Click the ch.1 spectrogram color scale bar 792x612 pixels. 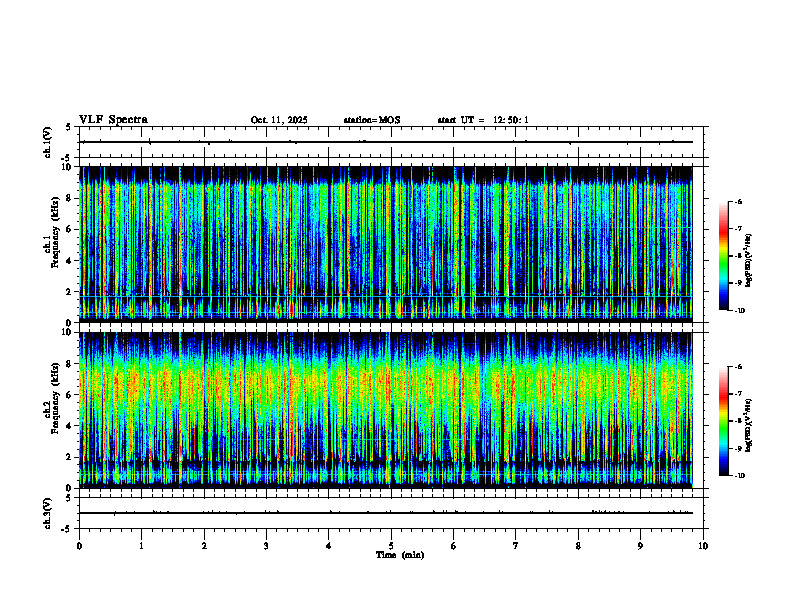(723, 256)
